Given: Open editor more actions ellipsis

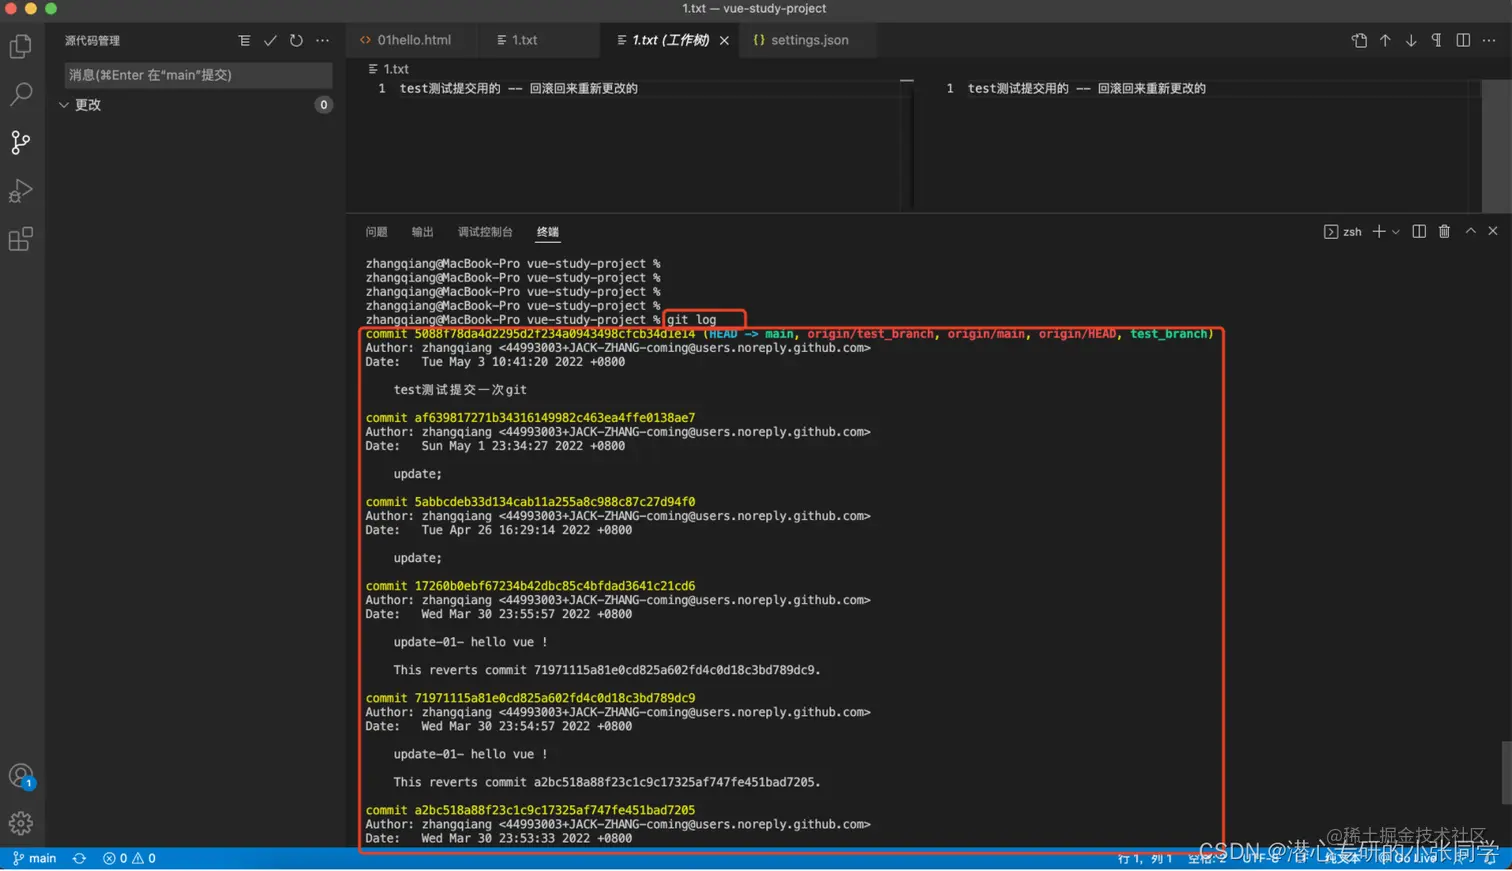Looking at the screenshot, I should click(x=1489, y=40).
